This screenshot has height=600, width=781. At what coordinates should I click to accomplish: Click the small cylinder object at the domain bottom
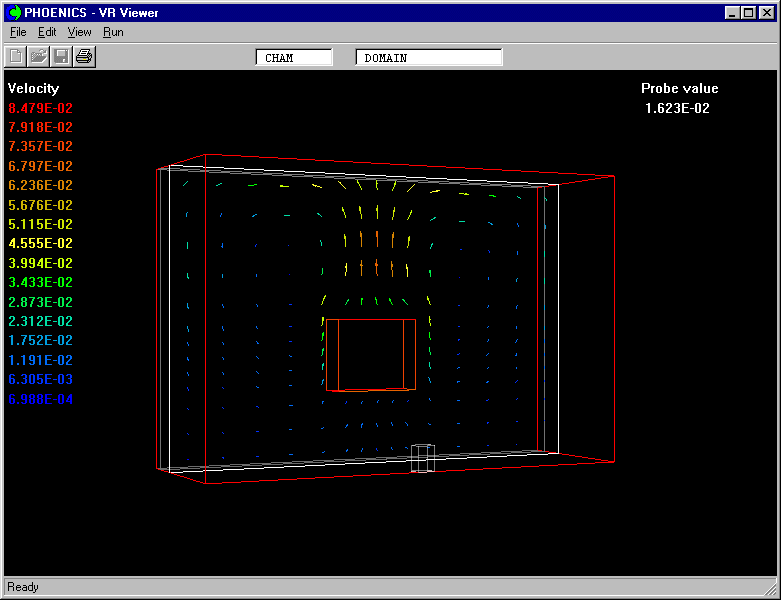point(423,458)
